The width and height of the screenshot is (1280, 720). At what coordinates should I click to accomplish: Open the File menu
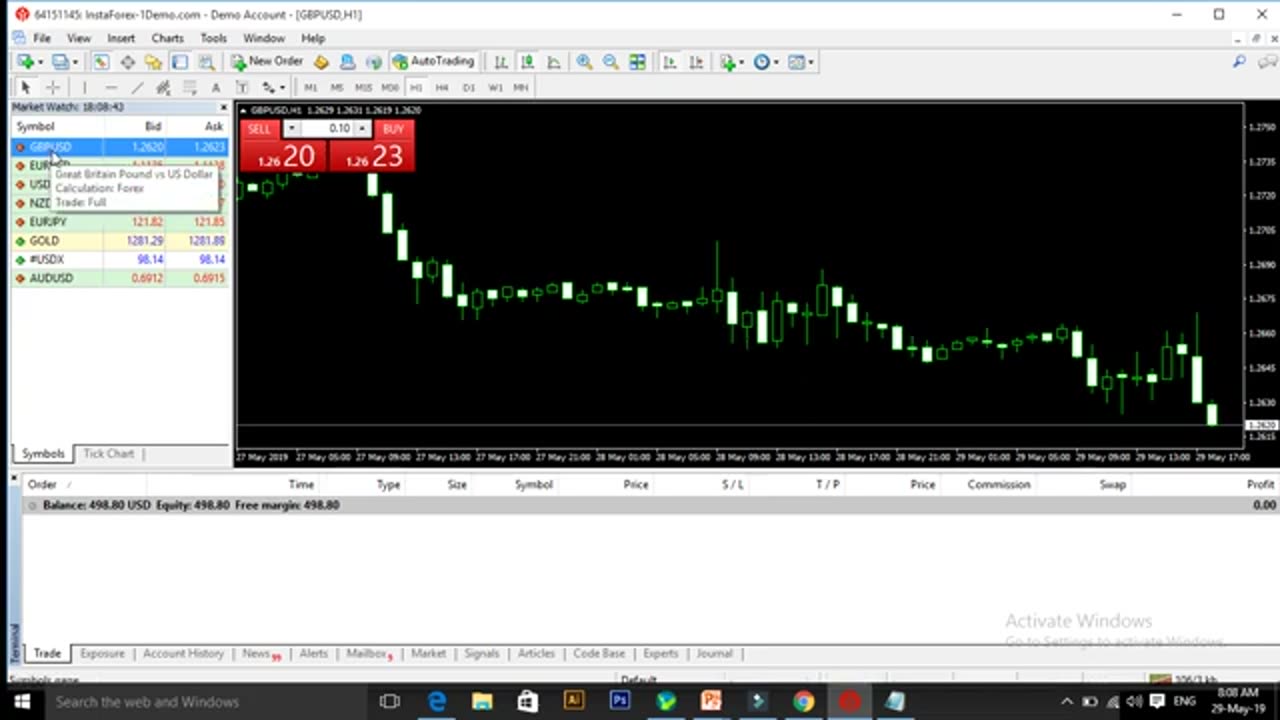click(42, 38)
